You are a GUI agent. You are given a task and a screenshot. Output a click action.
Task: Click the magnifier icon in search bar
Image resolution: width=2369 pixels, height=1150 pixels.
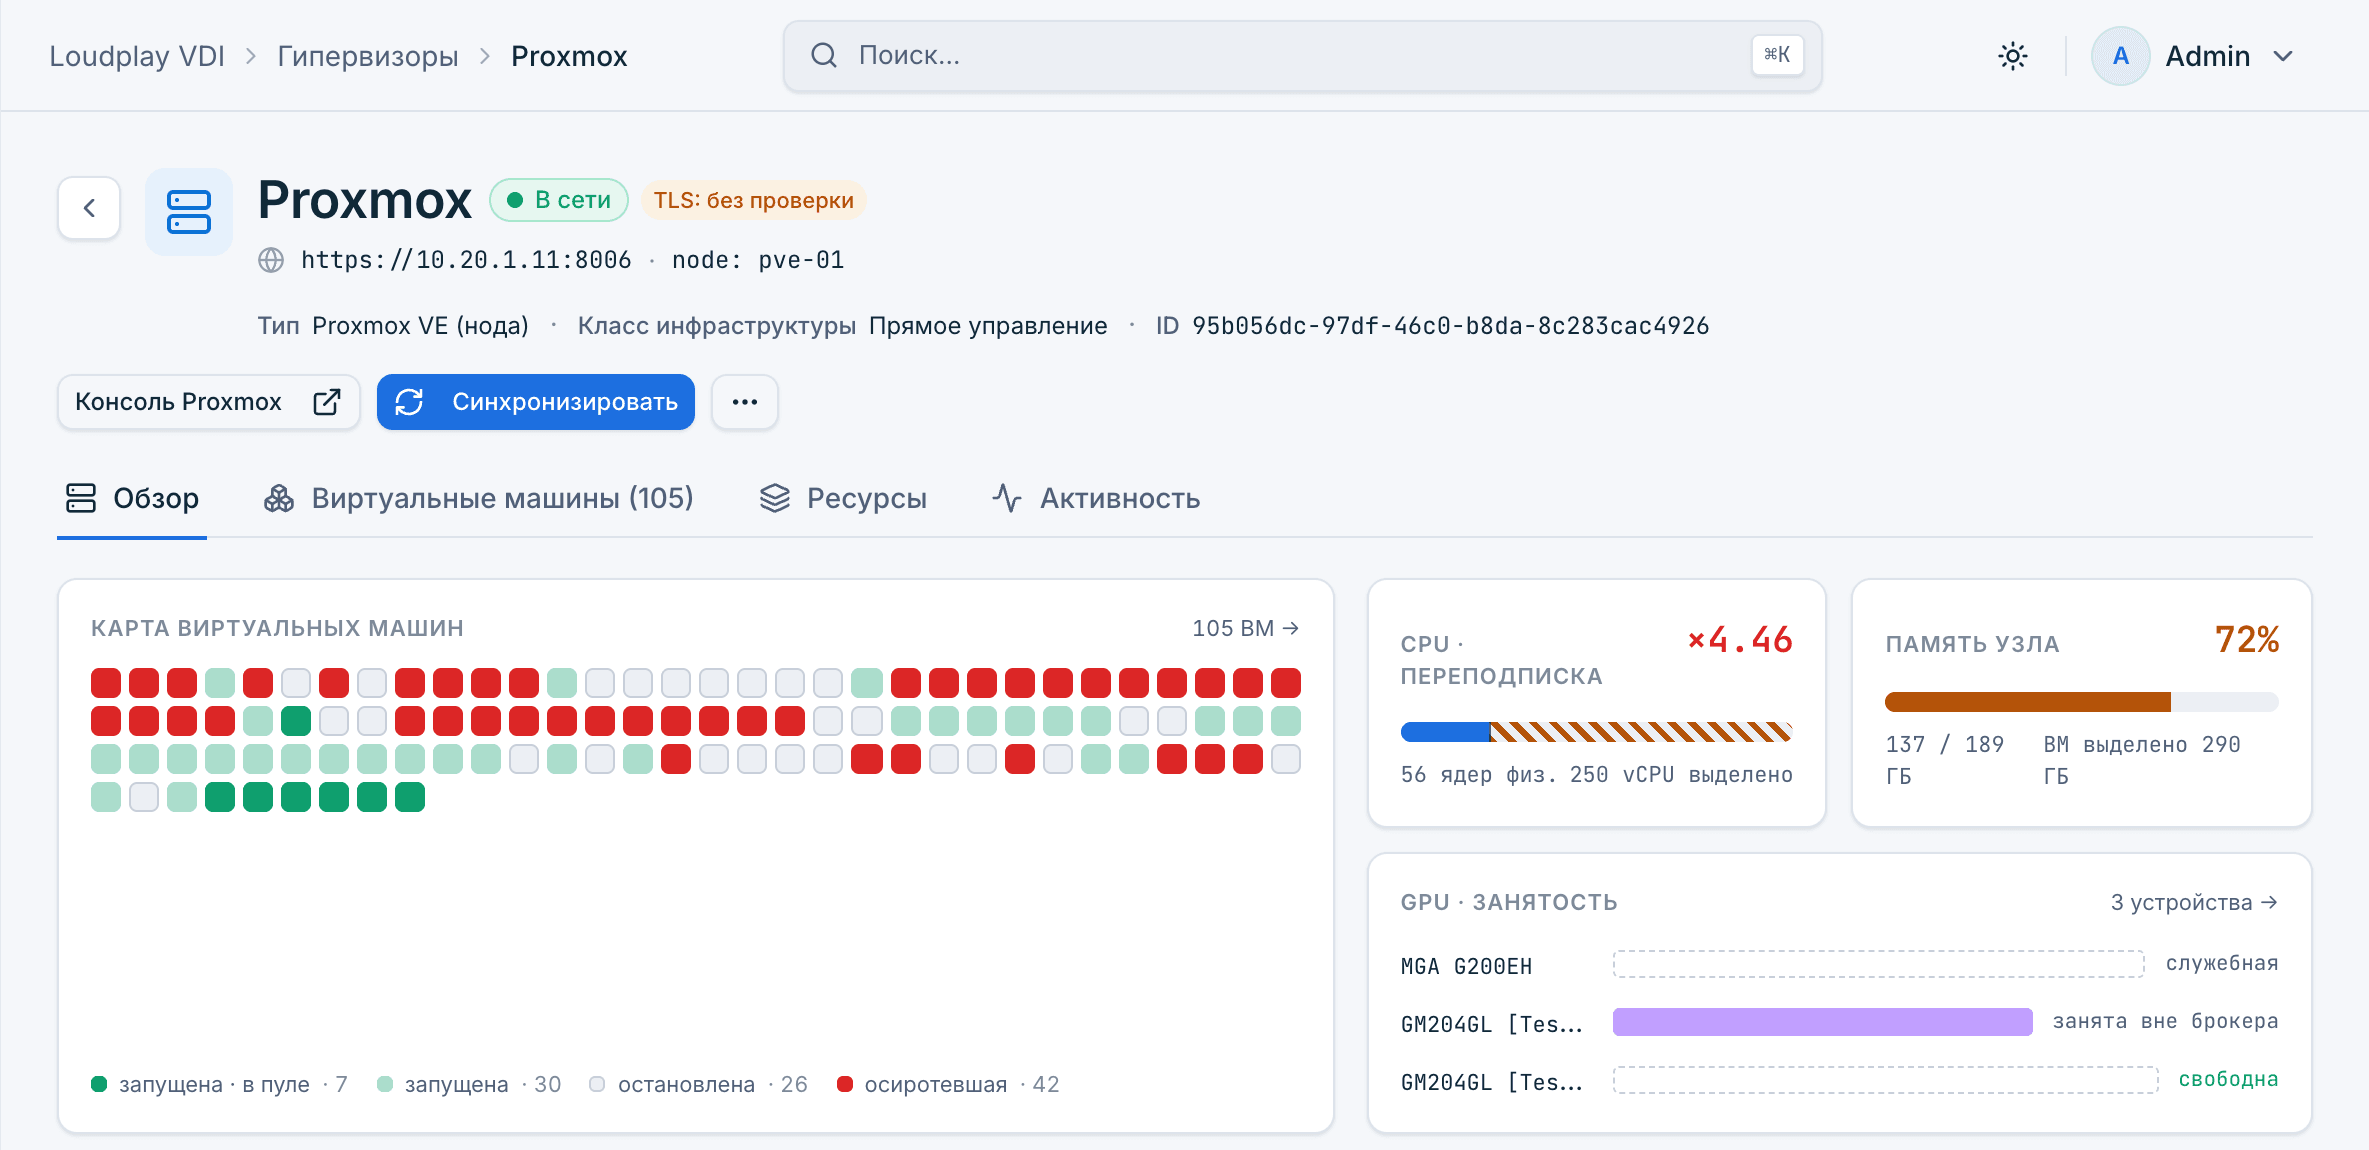[x=824, y=55]
